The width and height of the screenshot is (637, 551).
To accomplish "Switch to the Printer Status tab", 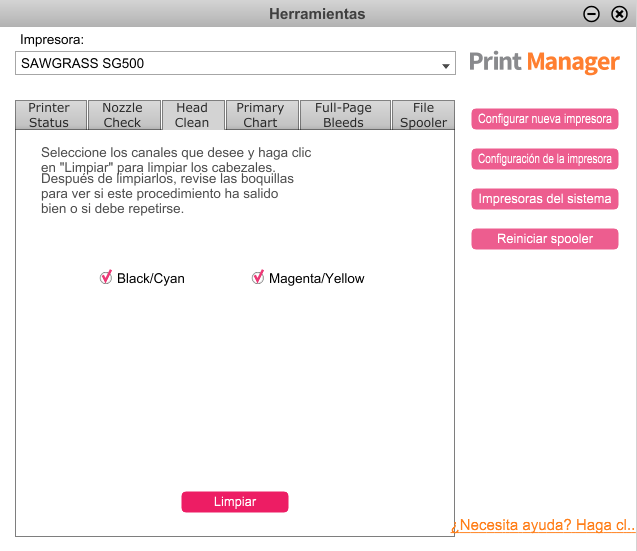I will [x=49, y=115].
